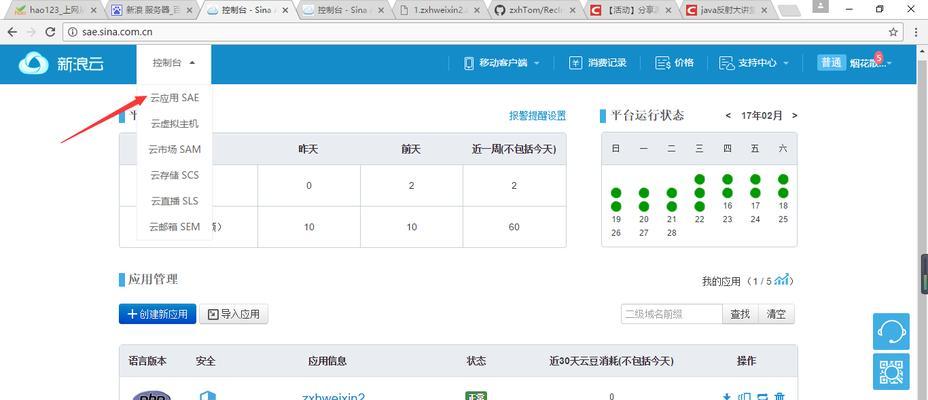
Task: Open 消费记录 billing records
Action: coord(598,63)
